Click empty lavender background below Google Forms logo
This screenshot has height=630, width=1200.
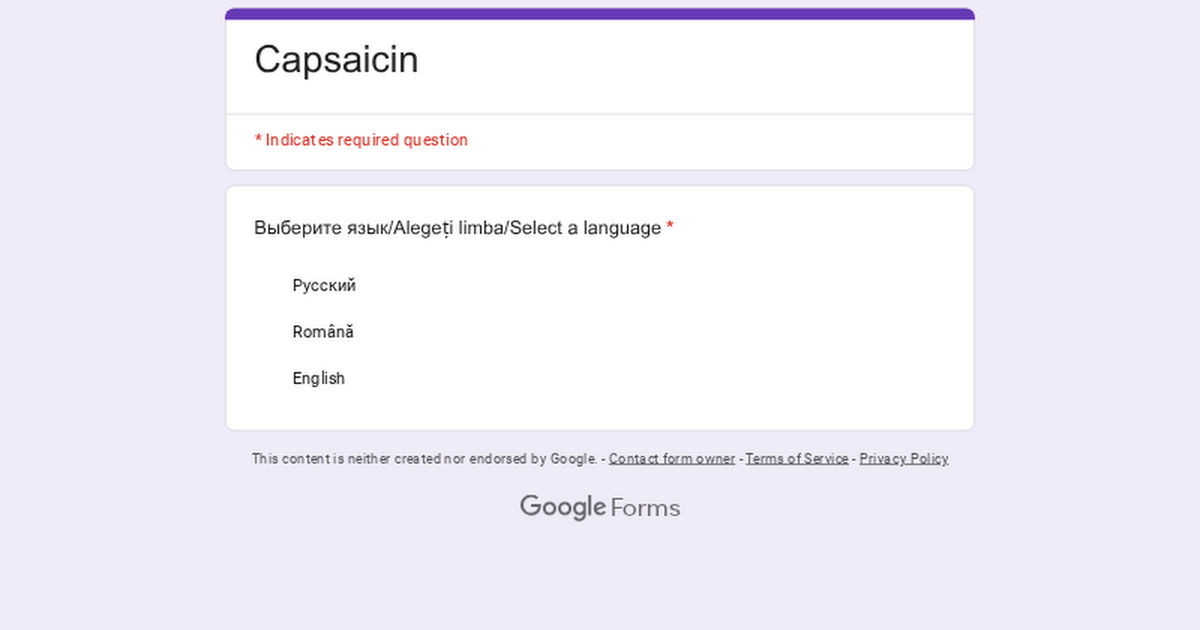[600, 580]
